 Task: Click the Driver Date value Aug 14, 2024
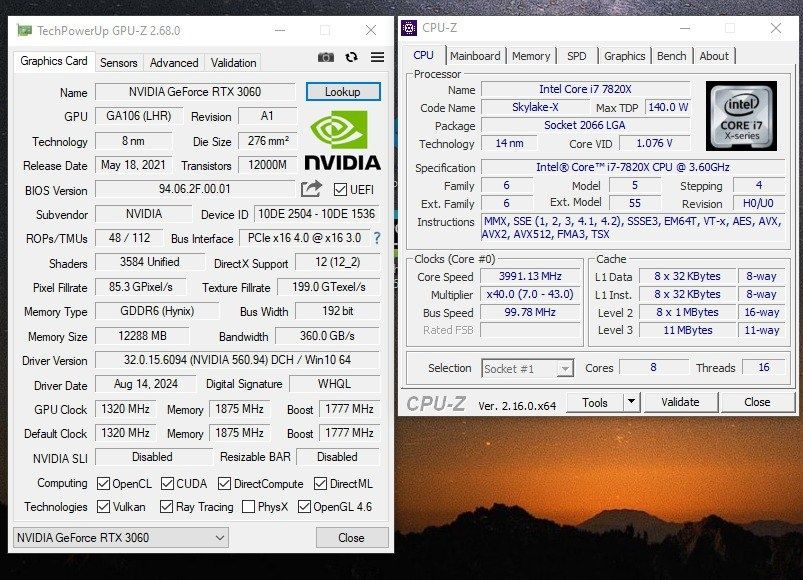coord(145,384)
